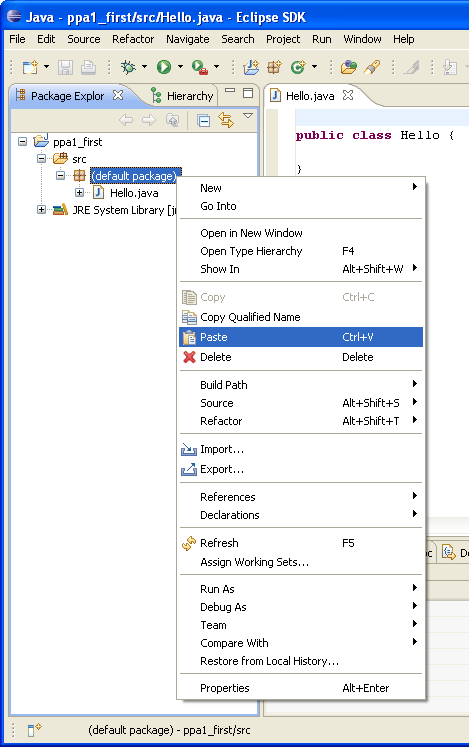Click the Hello class code line

375,135
